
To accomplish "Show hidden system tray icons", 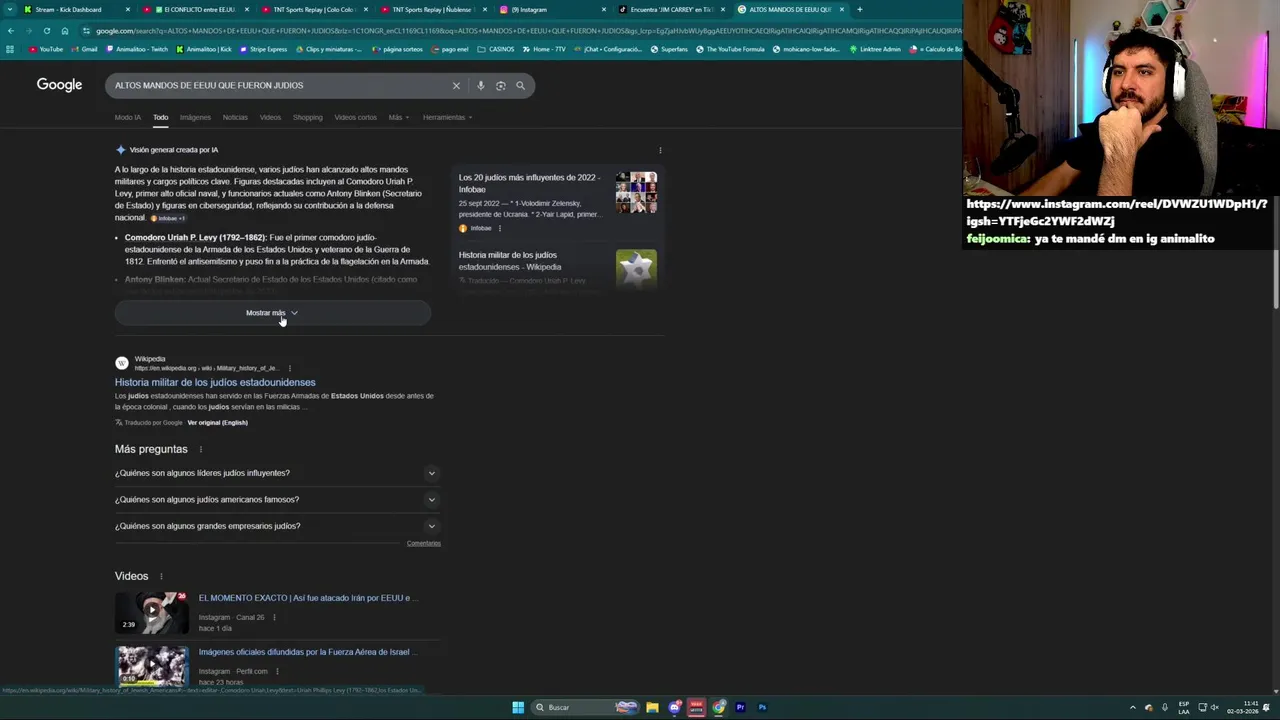I will tap(1132, 708).
